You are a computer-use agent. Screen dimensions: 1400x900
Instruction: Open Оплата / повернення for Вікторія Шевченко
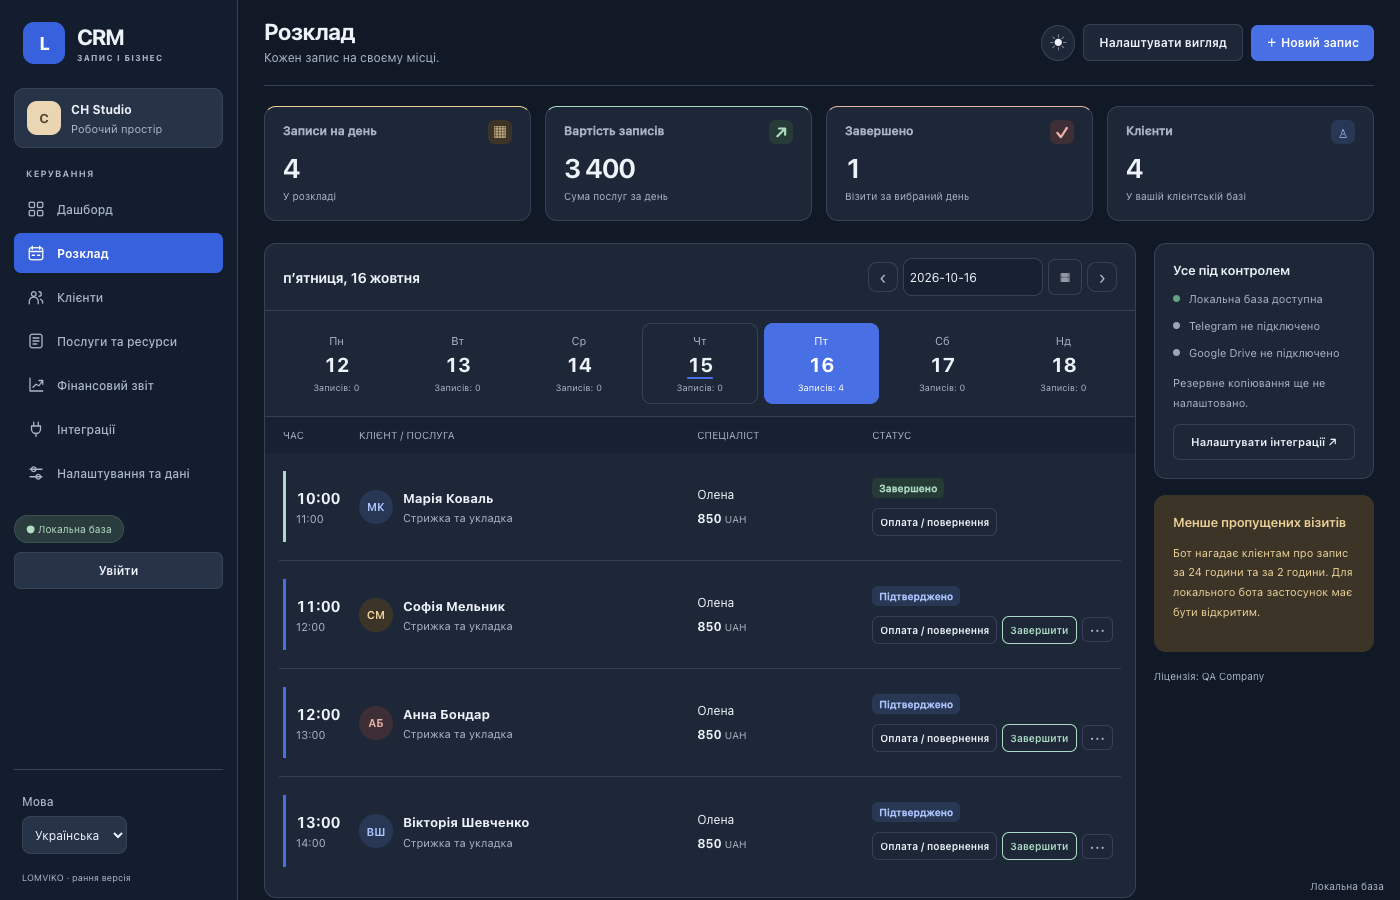pyautogui.click(x=934, y=846)
